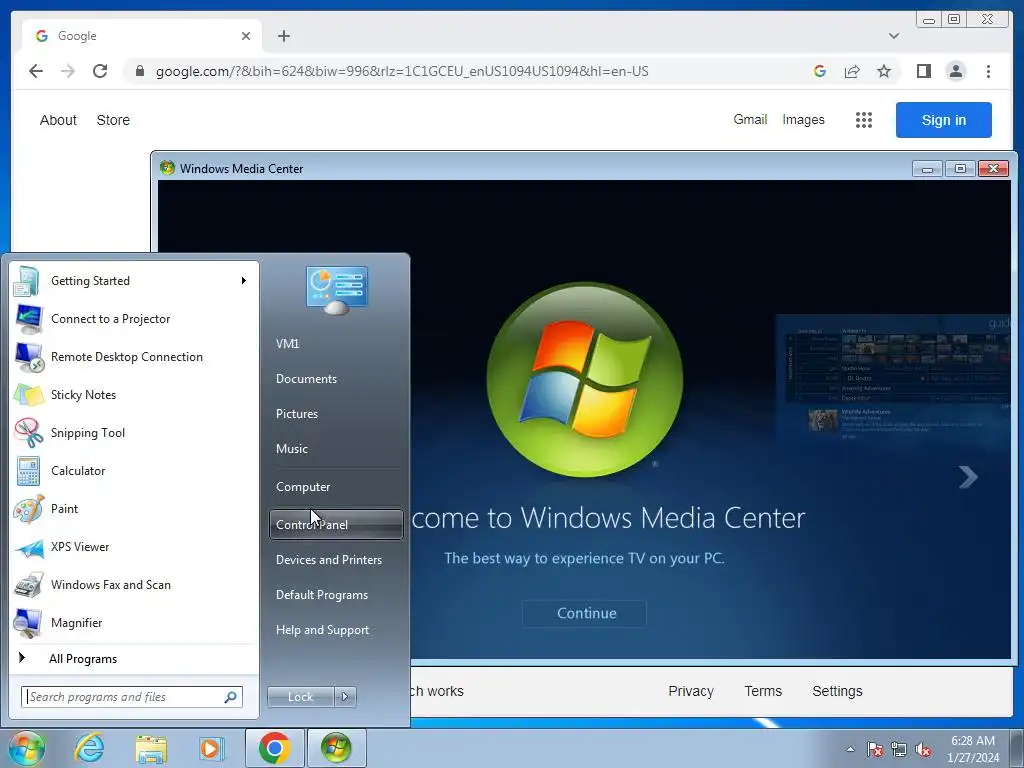
Task: Open Windows Fax and Scan
Action: click(135, 584)
